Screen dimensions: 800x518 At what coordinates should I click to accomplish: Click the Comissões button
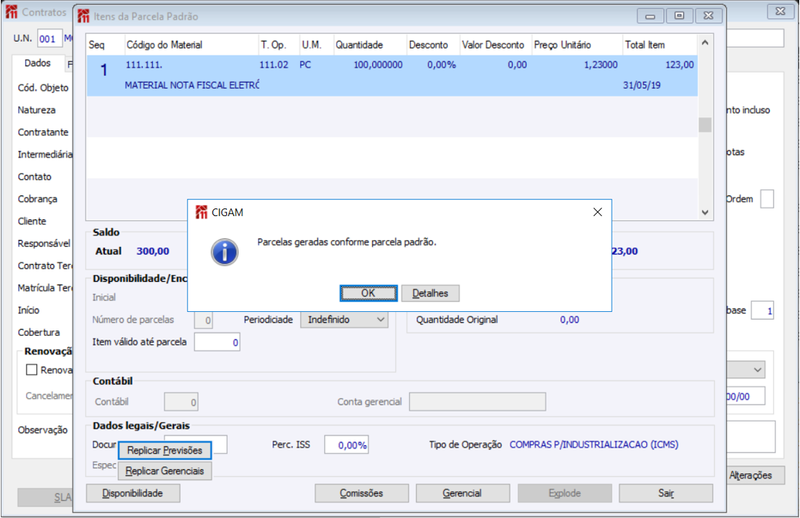point(361,493)
